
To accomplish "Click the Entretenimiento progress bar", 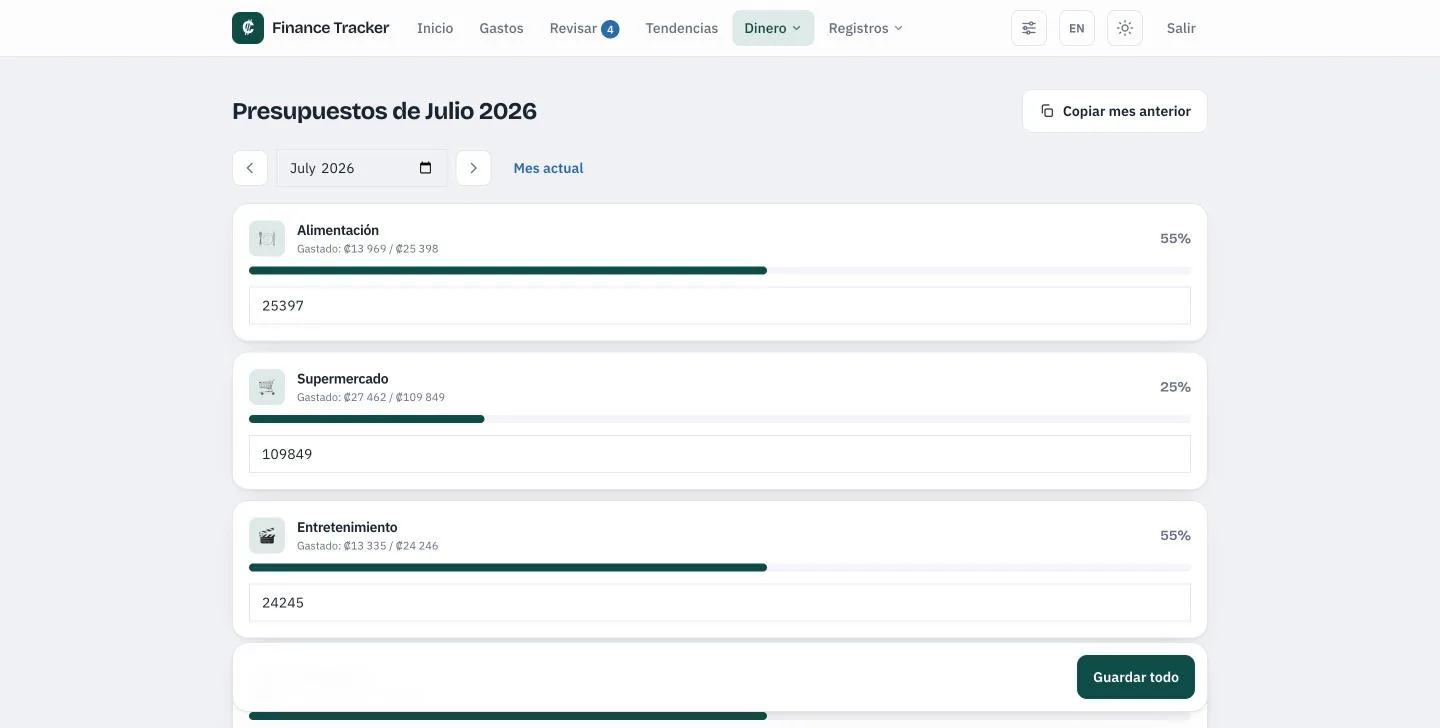I will (720, 567).
